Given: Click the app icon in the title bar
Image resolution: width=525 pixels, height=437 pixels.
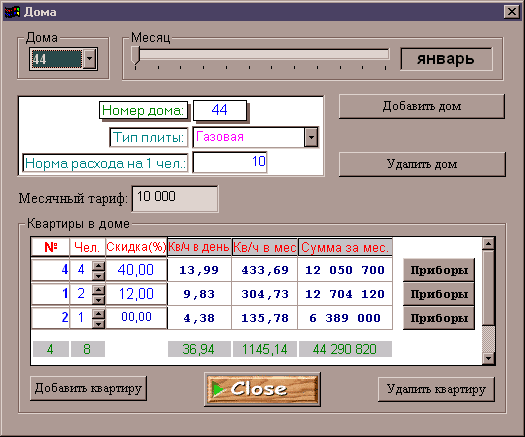Looking at the screenshot, I should 12,12.
